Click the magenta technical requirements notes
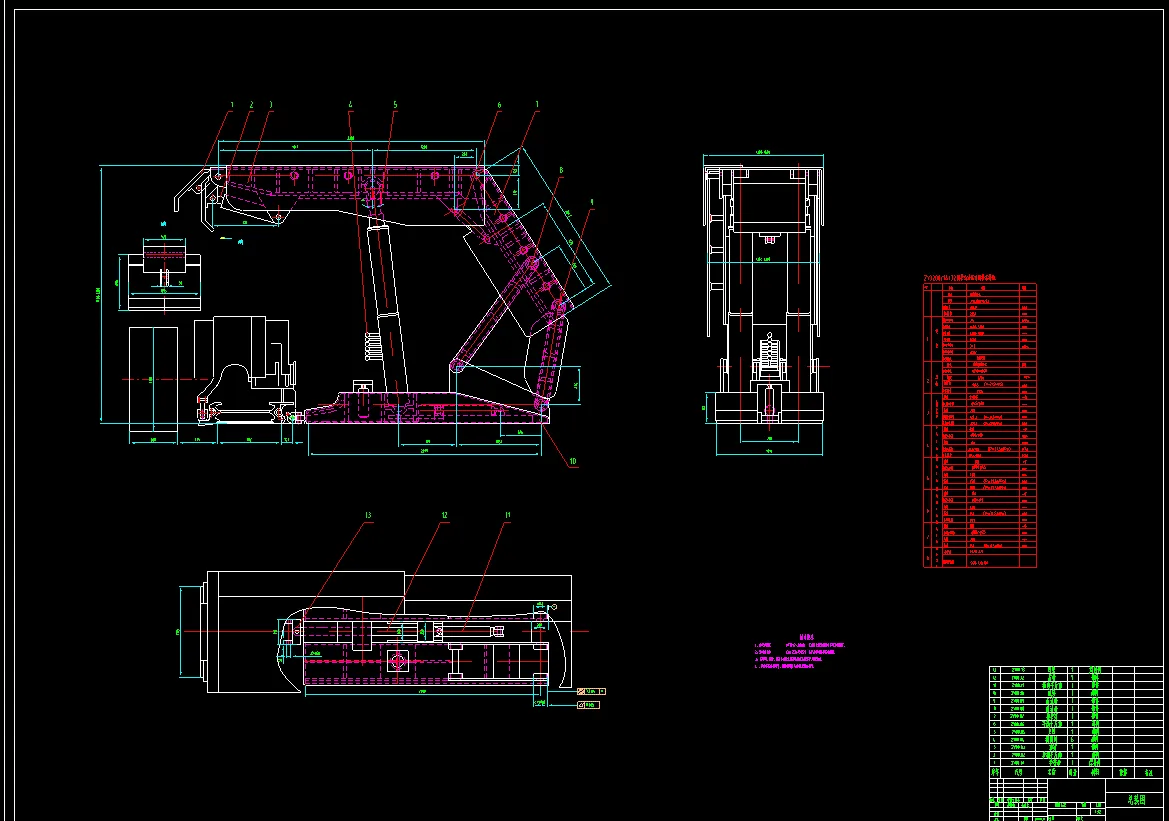 coord(800,652)
